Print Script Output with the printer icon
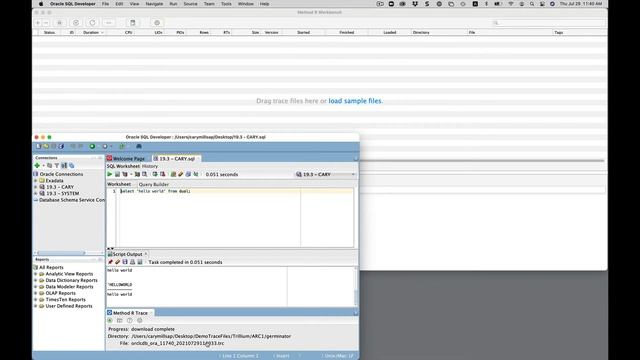This screenshot has height=360, width=640. [x=132, y=262]
